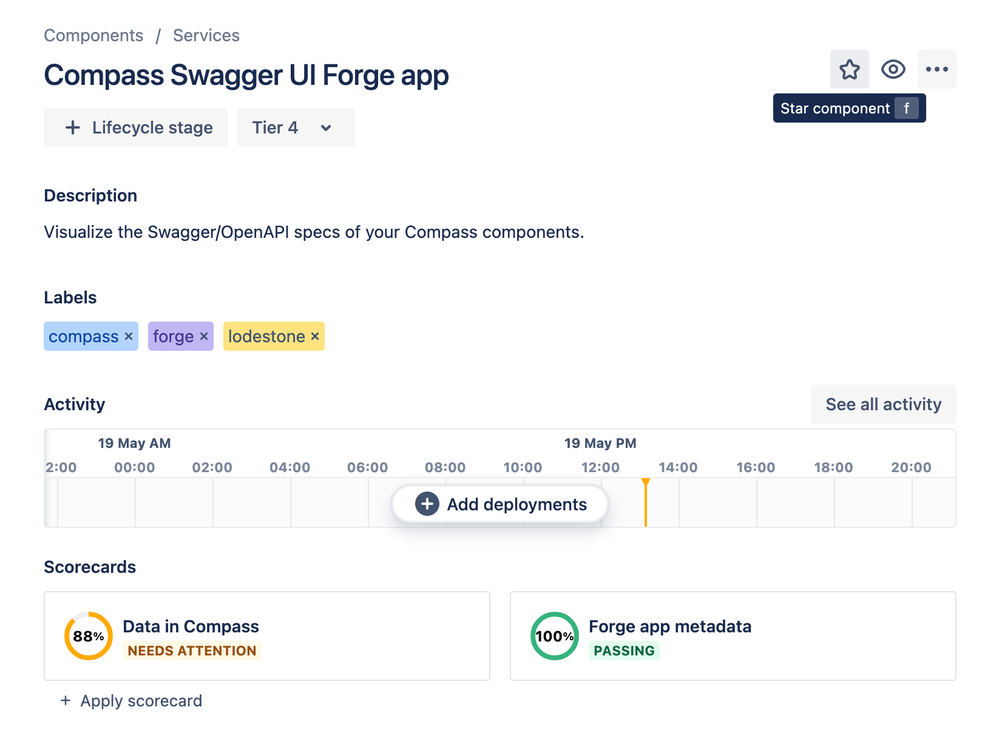Click the plus circle icon in Add deployments
This screenshot has width=999, height=744.
pyautogui.click(x=427, y=504)
